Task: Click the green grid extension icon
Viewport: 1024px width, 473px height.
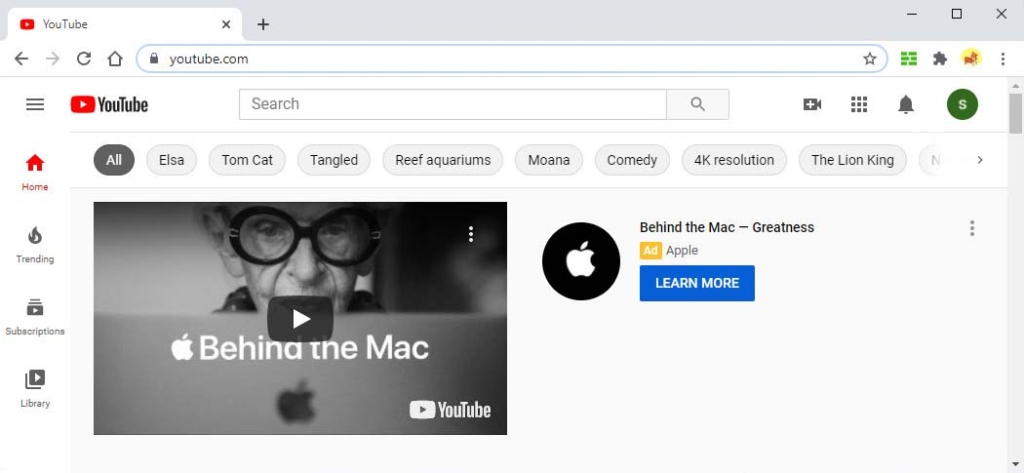Action: 908,59
